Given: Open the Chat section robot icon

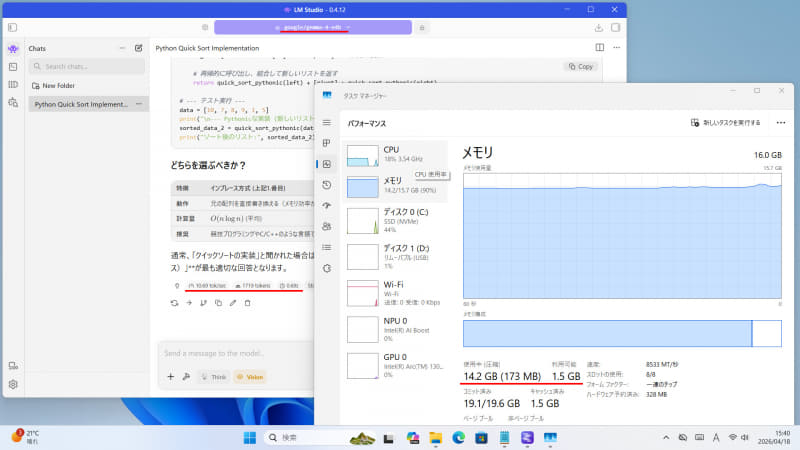Looking at the screenshot, I should [13, 48].
